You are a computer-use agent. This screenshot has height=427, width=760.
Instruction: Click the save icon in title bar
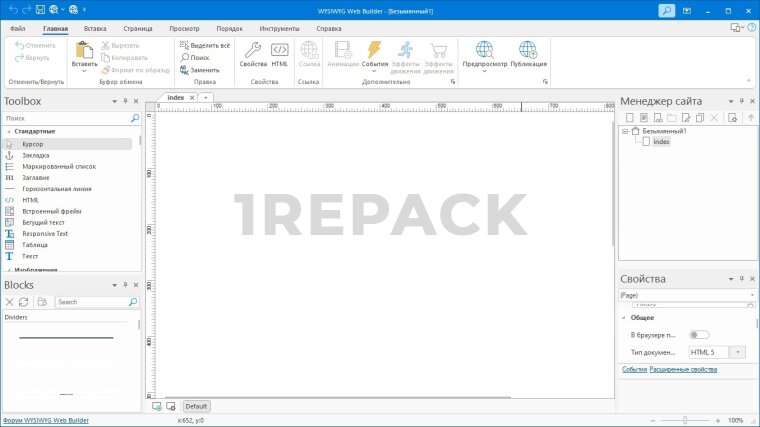coord(39,10)
